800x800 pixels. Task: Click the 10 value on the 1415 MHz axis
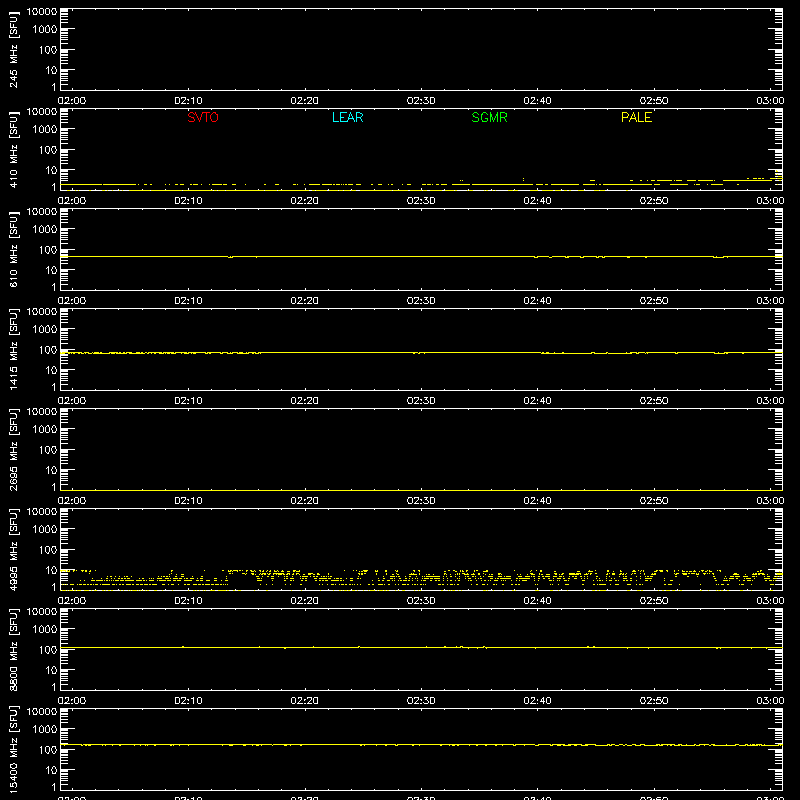tap(51, 370)
